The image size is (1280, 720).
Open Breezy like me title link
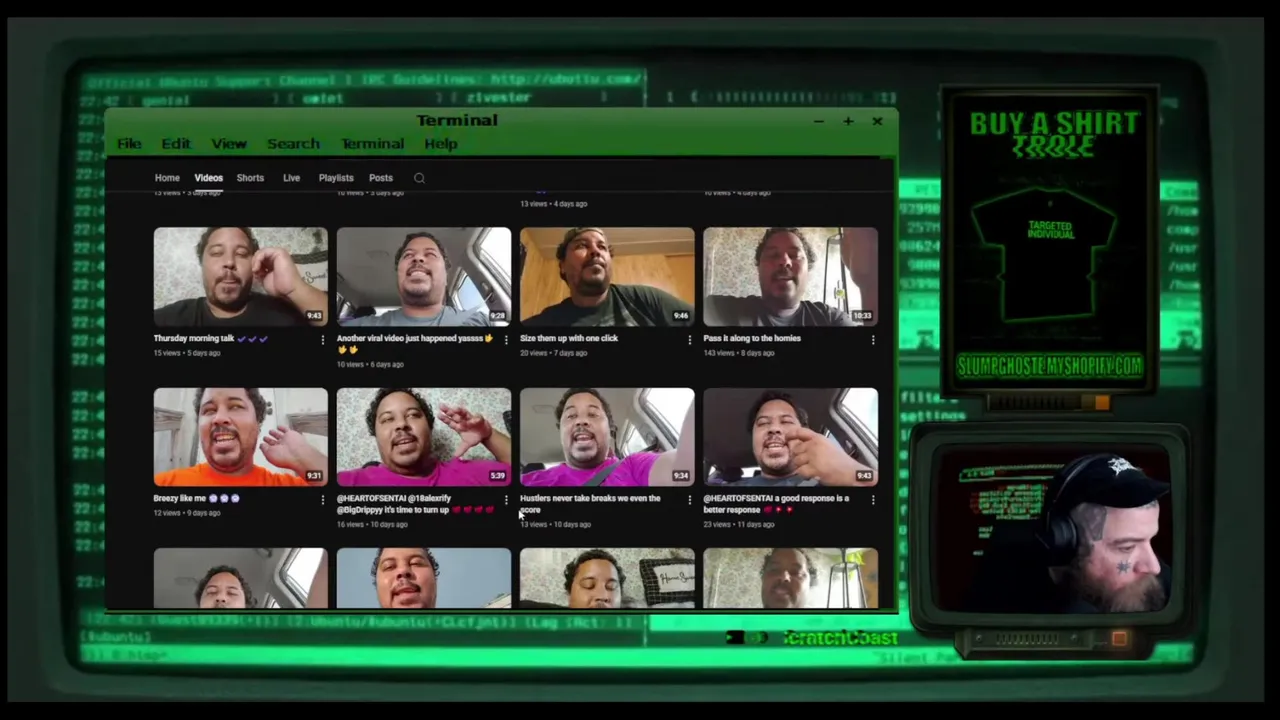point(196,498)
